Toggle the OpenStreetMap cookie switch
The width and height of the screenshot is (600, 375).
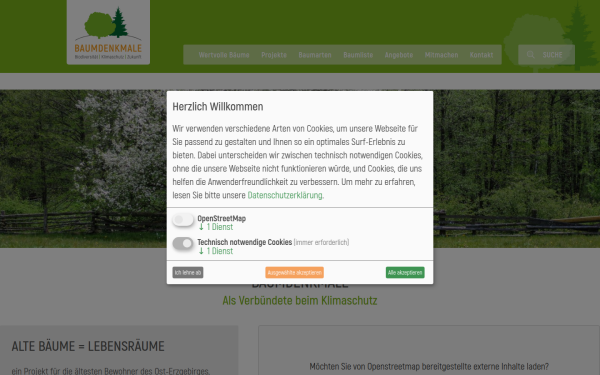click(183, 220)
